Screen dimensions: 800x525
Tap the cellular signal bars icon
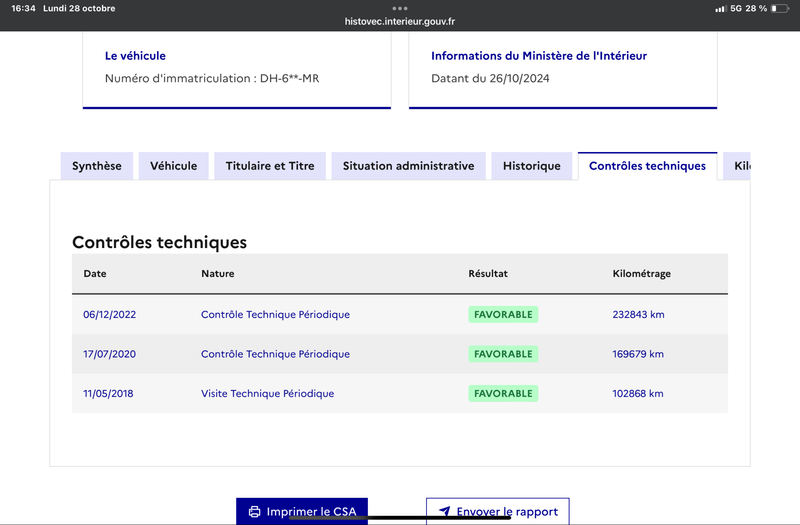pos(720,9)
